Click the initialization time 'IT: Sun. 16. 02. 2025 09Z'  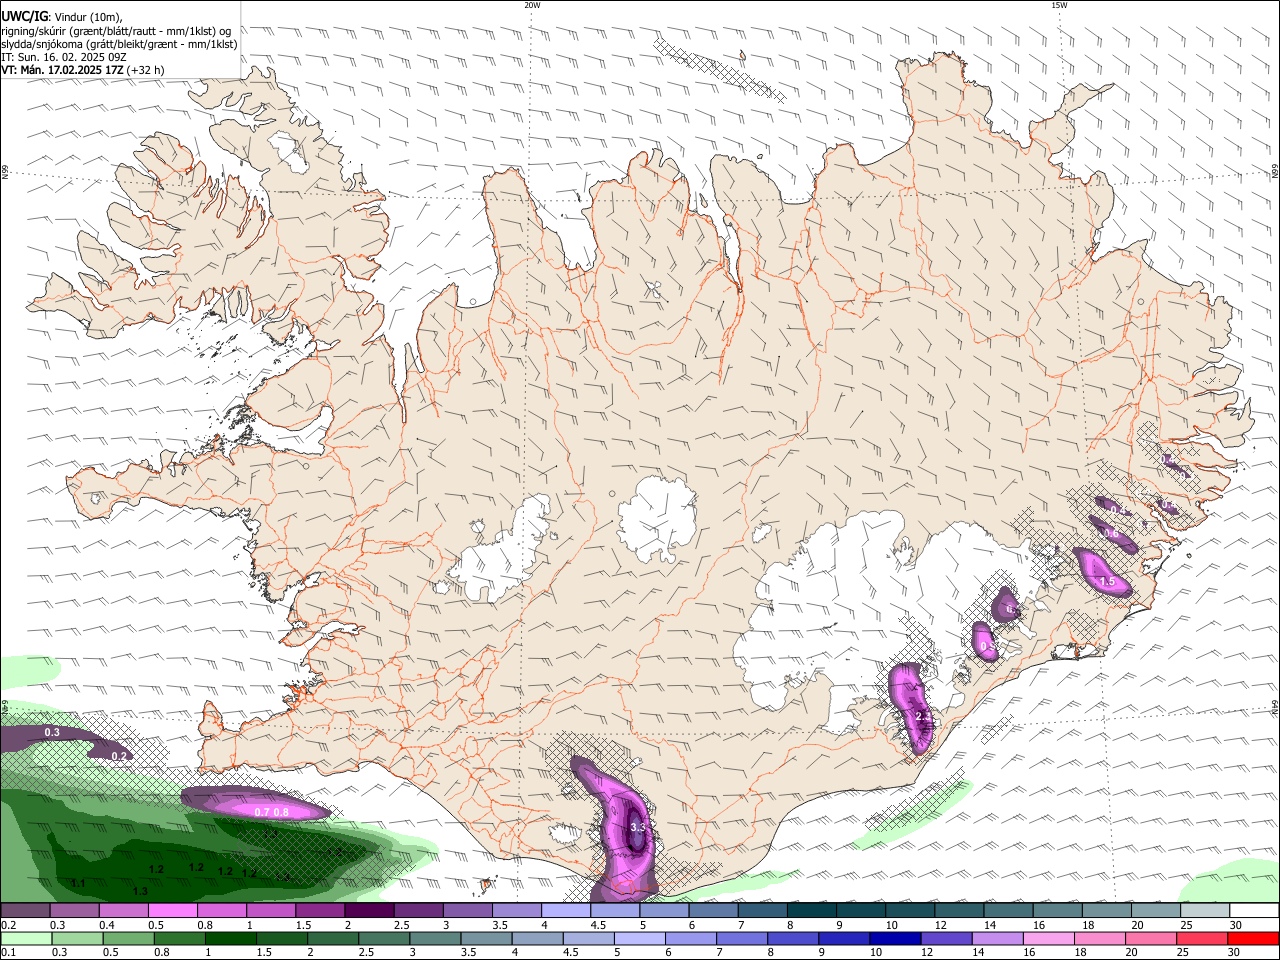click(x=63, y=57)
